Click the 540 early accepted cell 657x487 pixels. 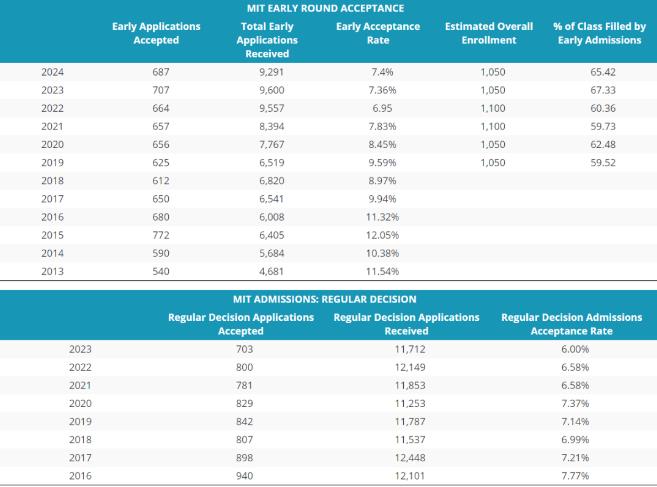(x=161, y=271)
